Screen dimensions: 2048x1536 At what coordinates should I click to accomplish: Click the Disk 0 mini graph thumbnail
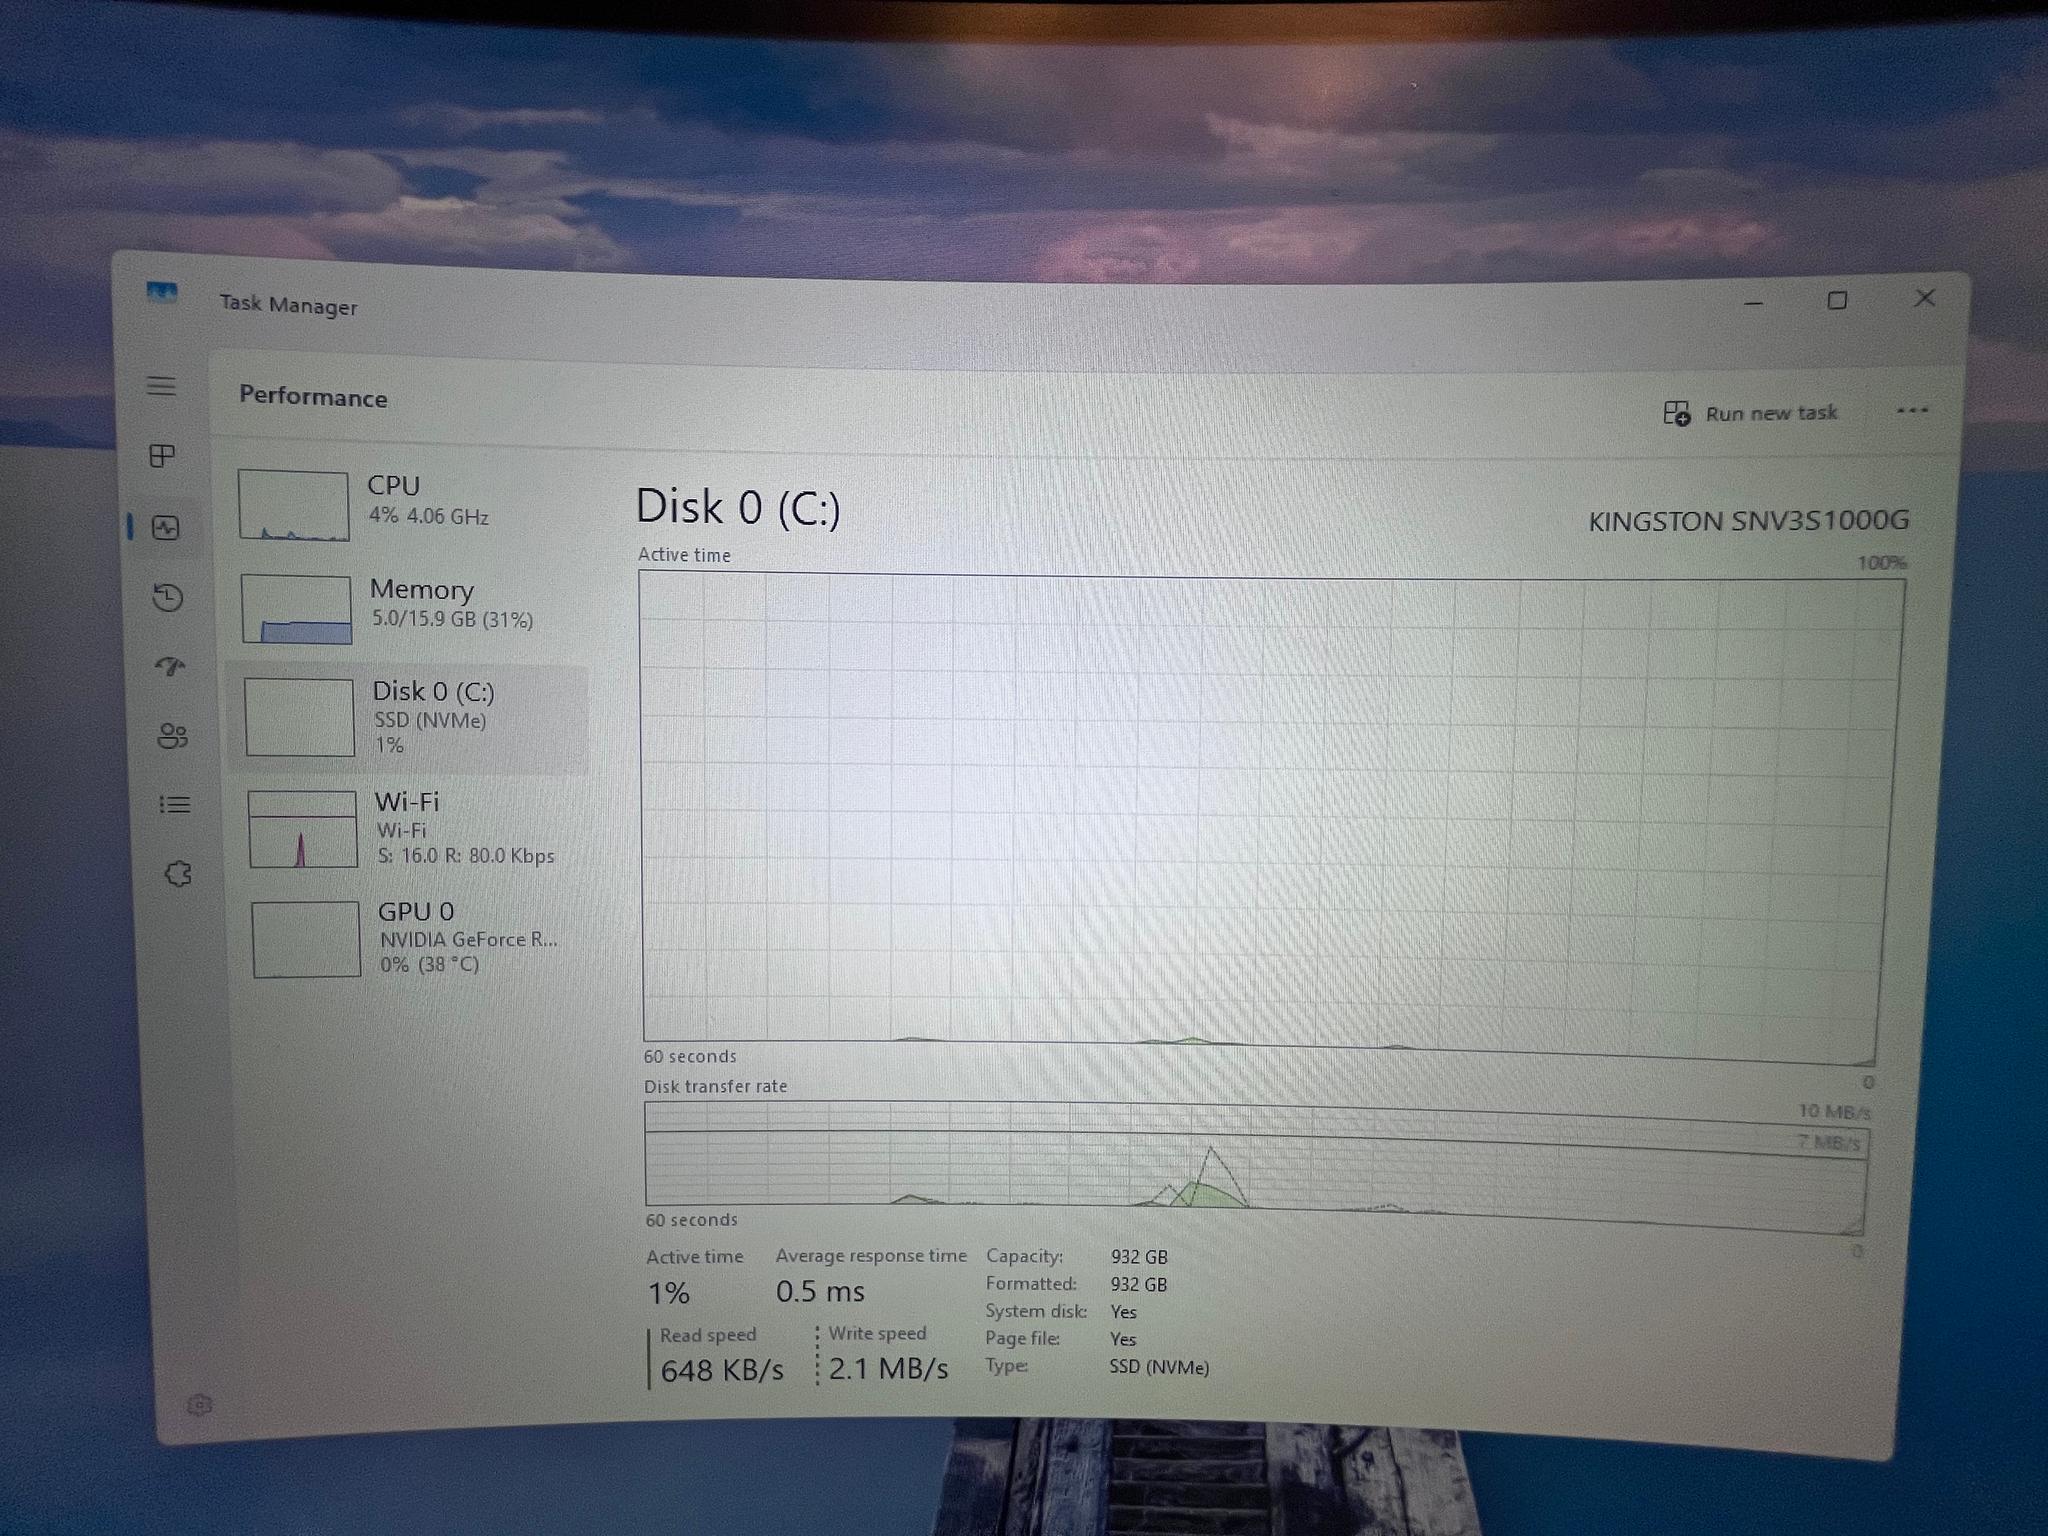point(300,718)
